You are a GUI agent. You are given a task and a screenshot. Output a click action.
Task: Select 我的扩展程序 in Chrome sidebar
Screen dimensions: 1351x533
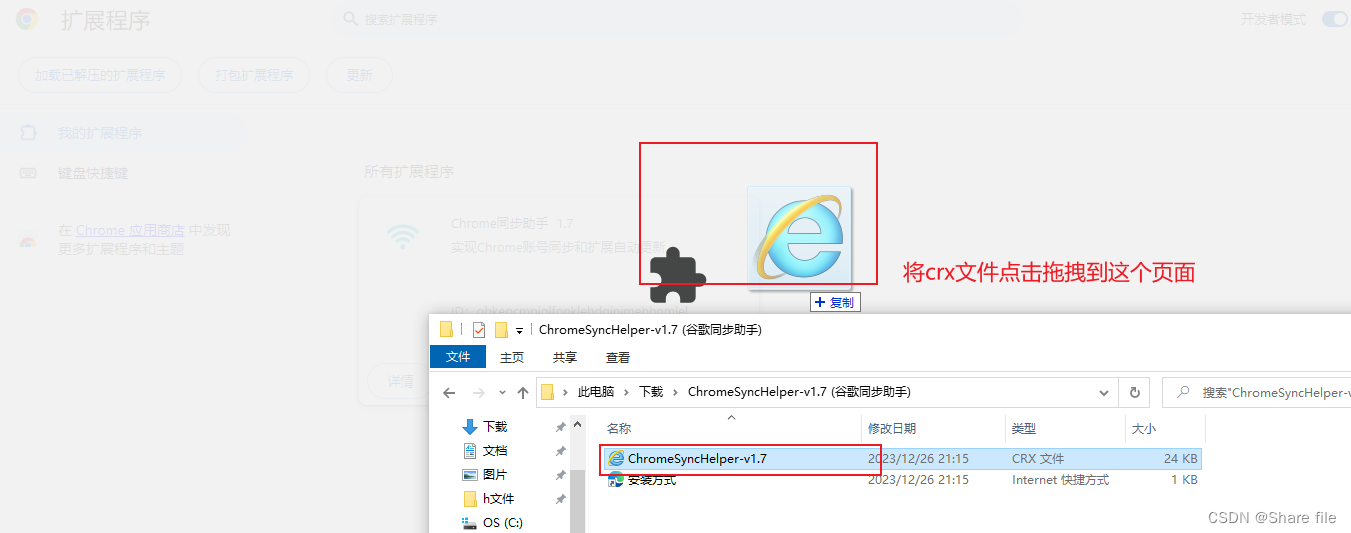click(100, 133)
